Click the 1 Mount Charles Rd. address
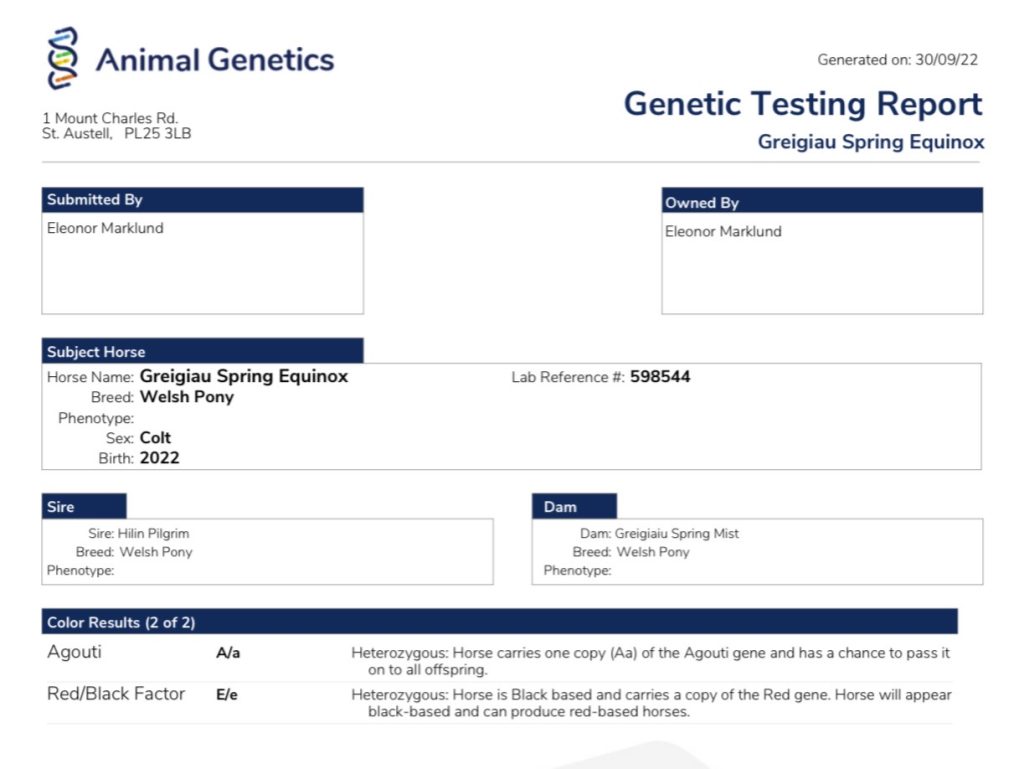Viewport: 1024px width, 769px height. [110, 119]
